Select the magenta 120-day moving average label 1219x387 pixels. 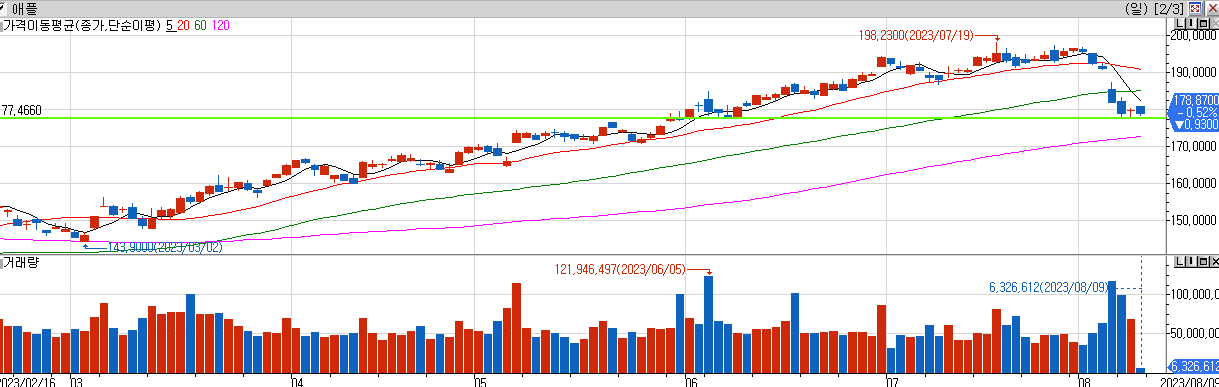221,24
